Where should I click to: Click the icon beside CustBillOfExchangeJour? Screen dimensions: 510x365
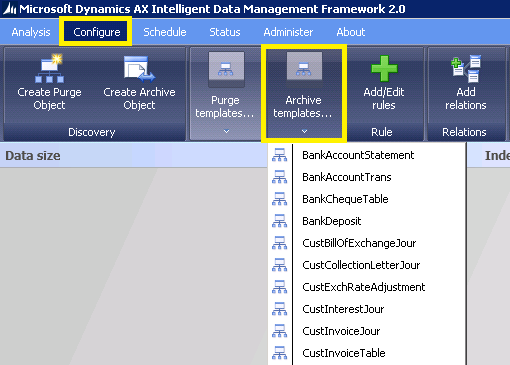279,243
